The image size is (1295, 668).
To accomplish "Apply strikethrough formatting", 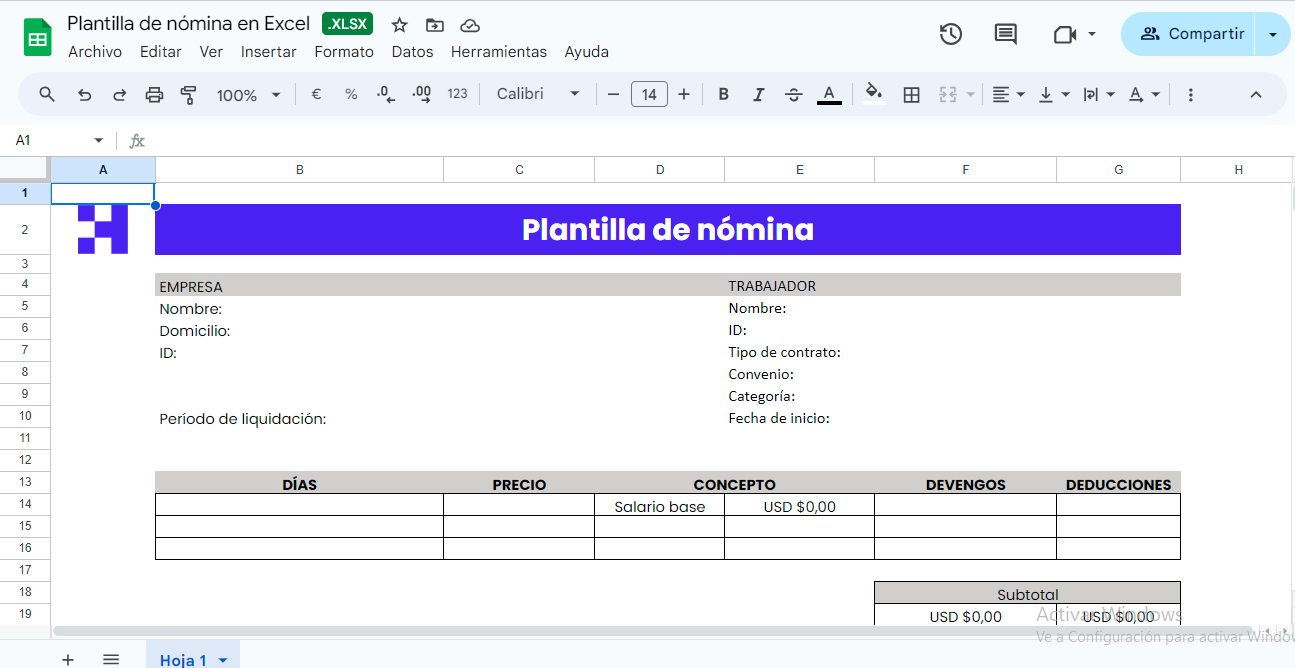I will coord(793,94).
